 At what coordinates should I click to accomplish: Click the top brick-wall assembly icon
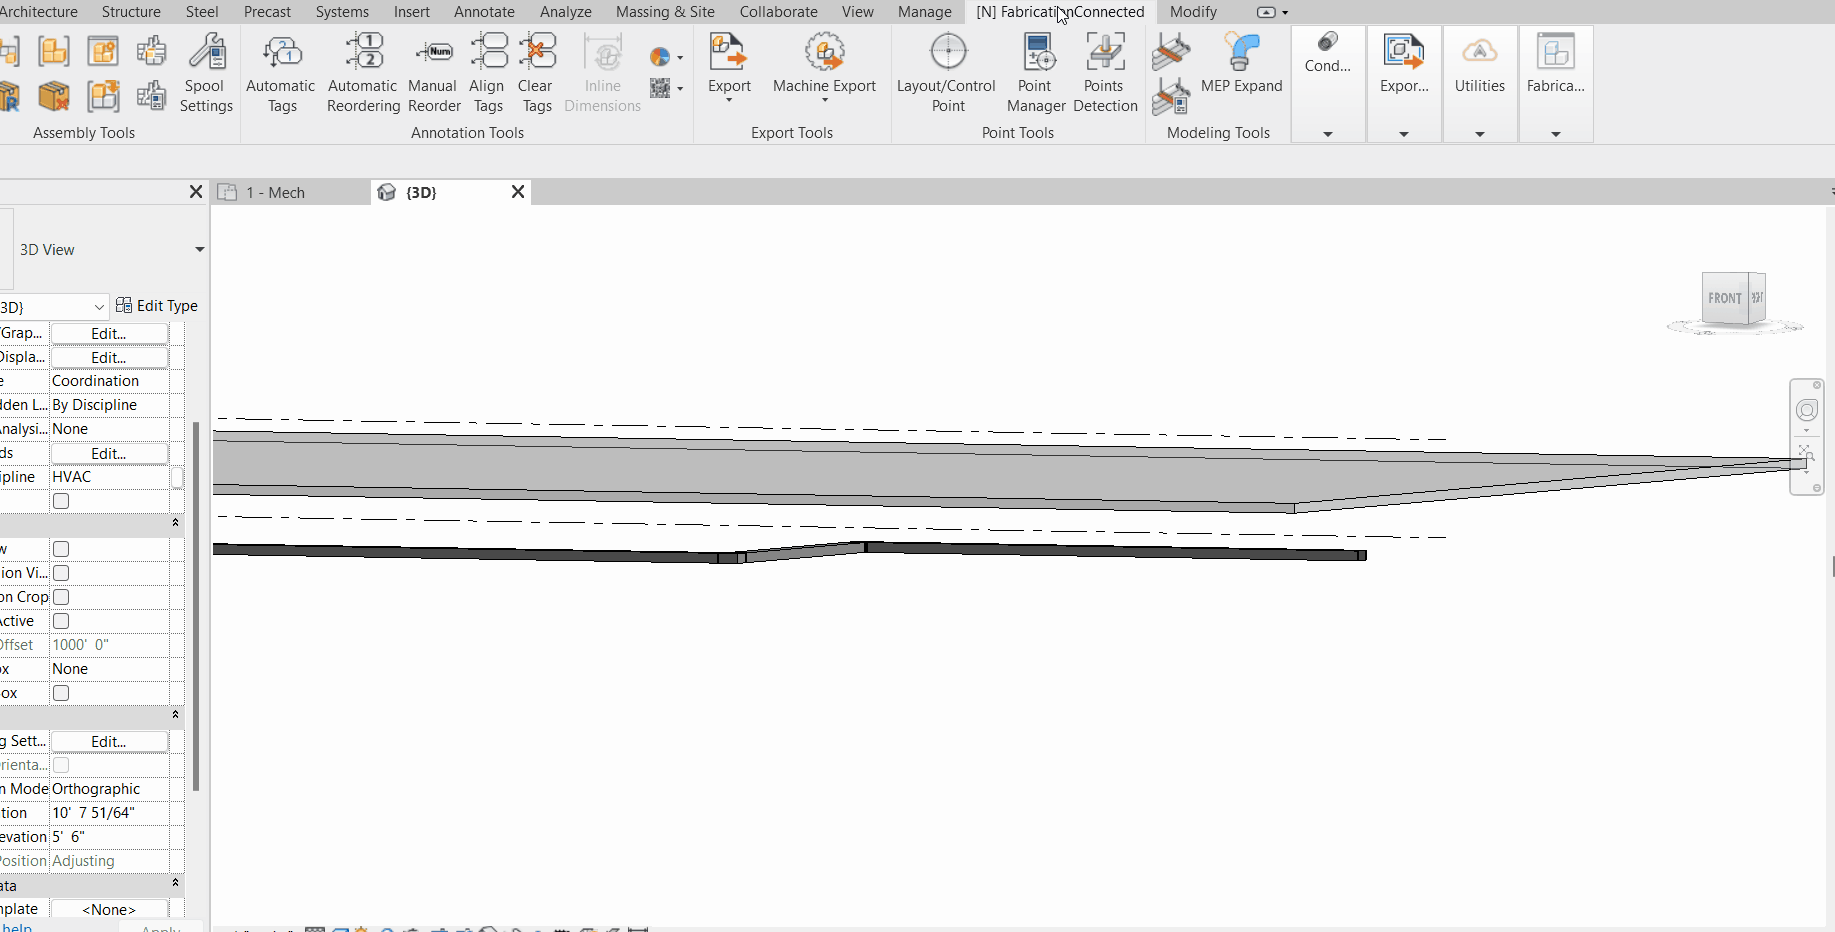tap(151, 51)
